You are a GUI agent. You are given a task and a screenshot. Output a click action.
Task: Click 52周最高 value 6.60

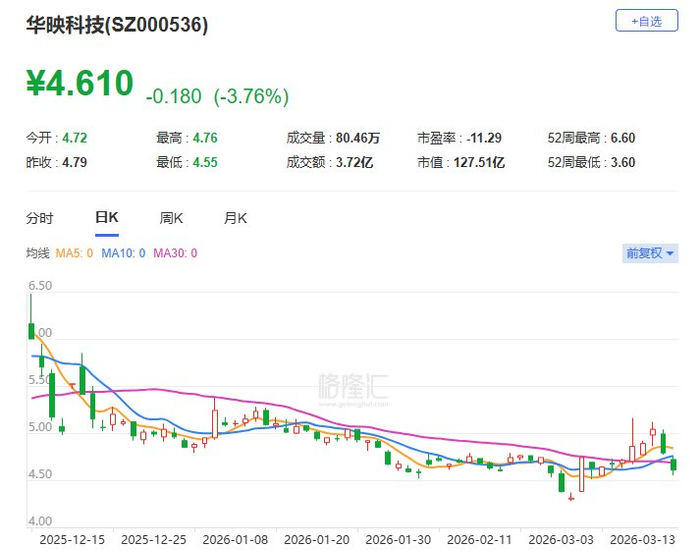(623, 138)
